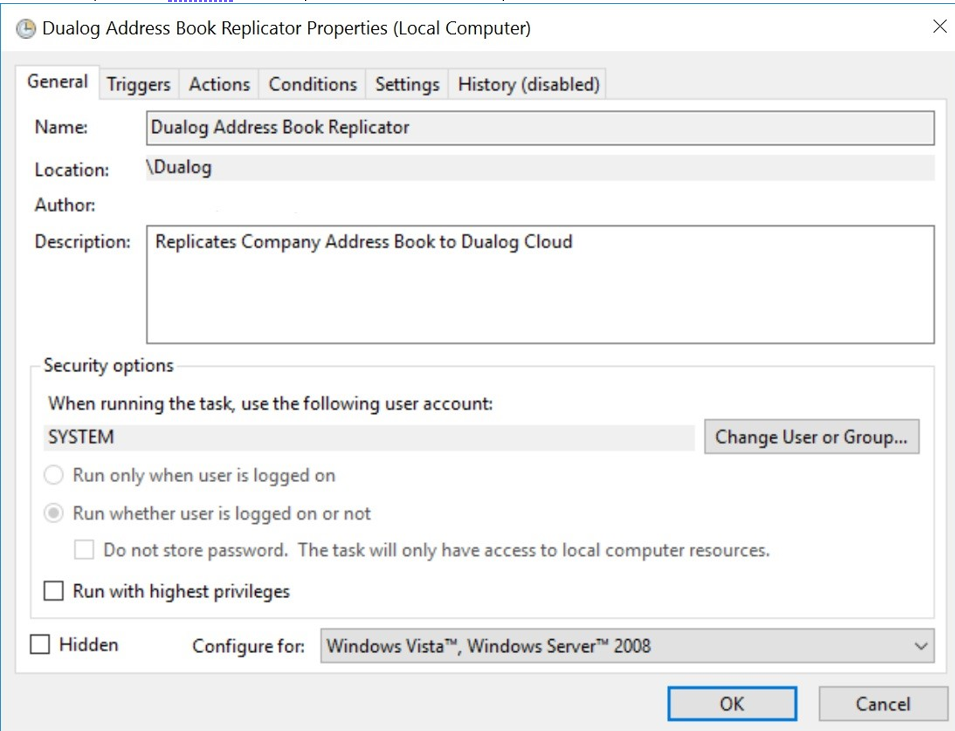The width and height of the screenshot is (955, 731).
Task: Open the Settings tab
Action: tap(407, 84)
